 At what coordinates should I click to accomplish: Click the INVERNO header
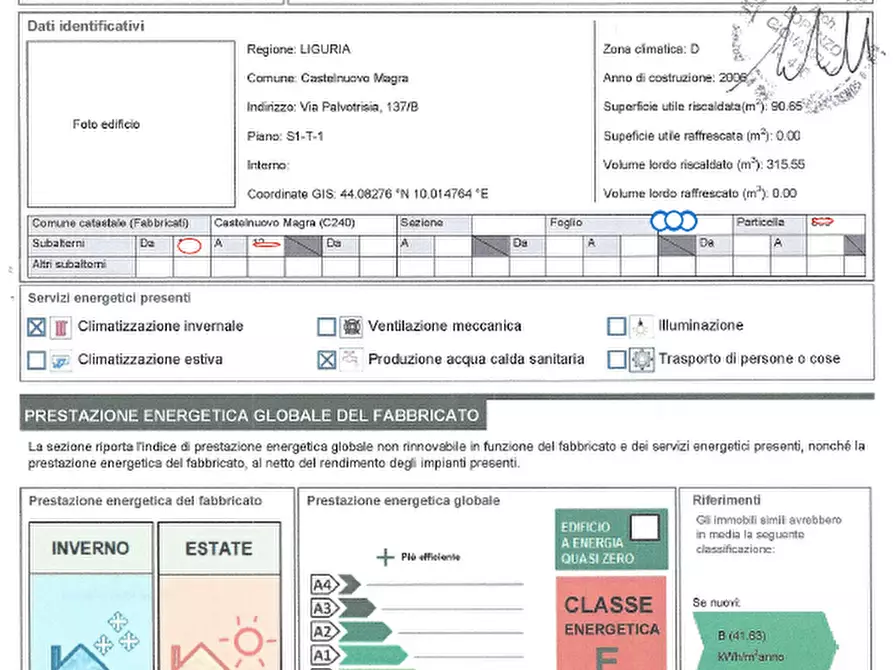pos(90,549)
